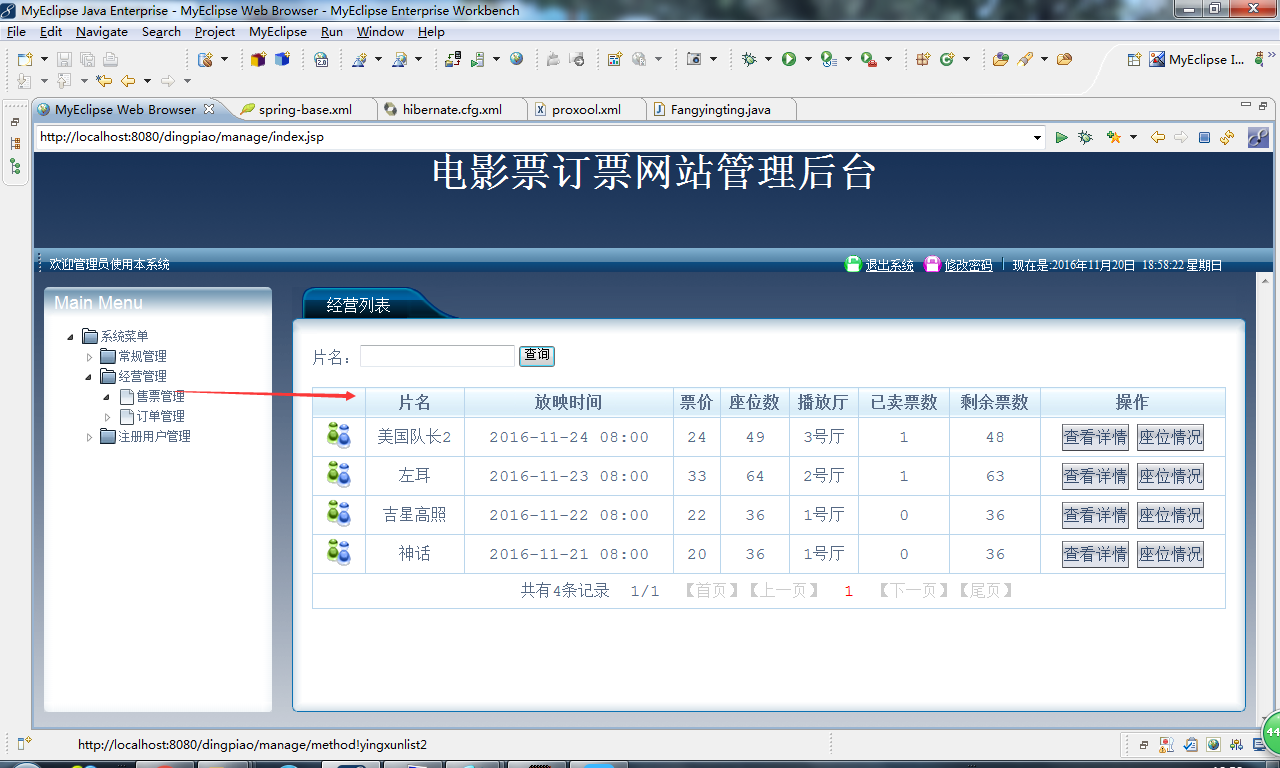Click 查看详情 for 左耳
The height and width of the screenshot is (768, 1280).
point(1095,476)
